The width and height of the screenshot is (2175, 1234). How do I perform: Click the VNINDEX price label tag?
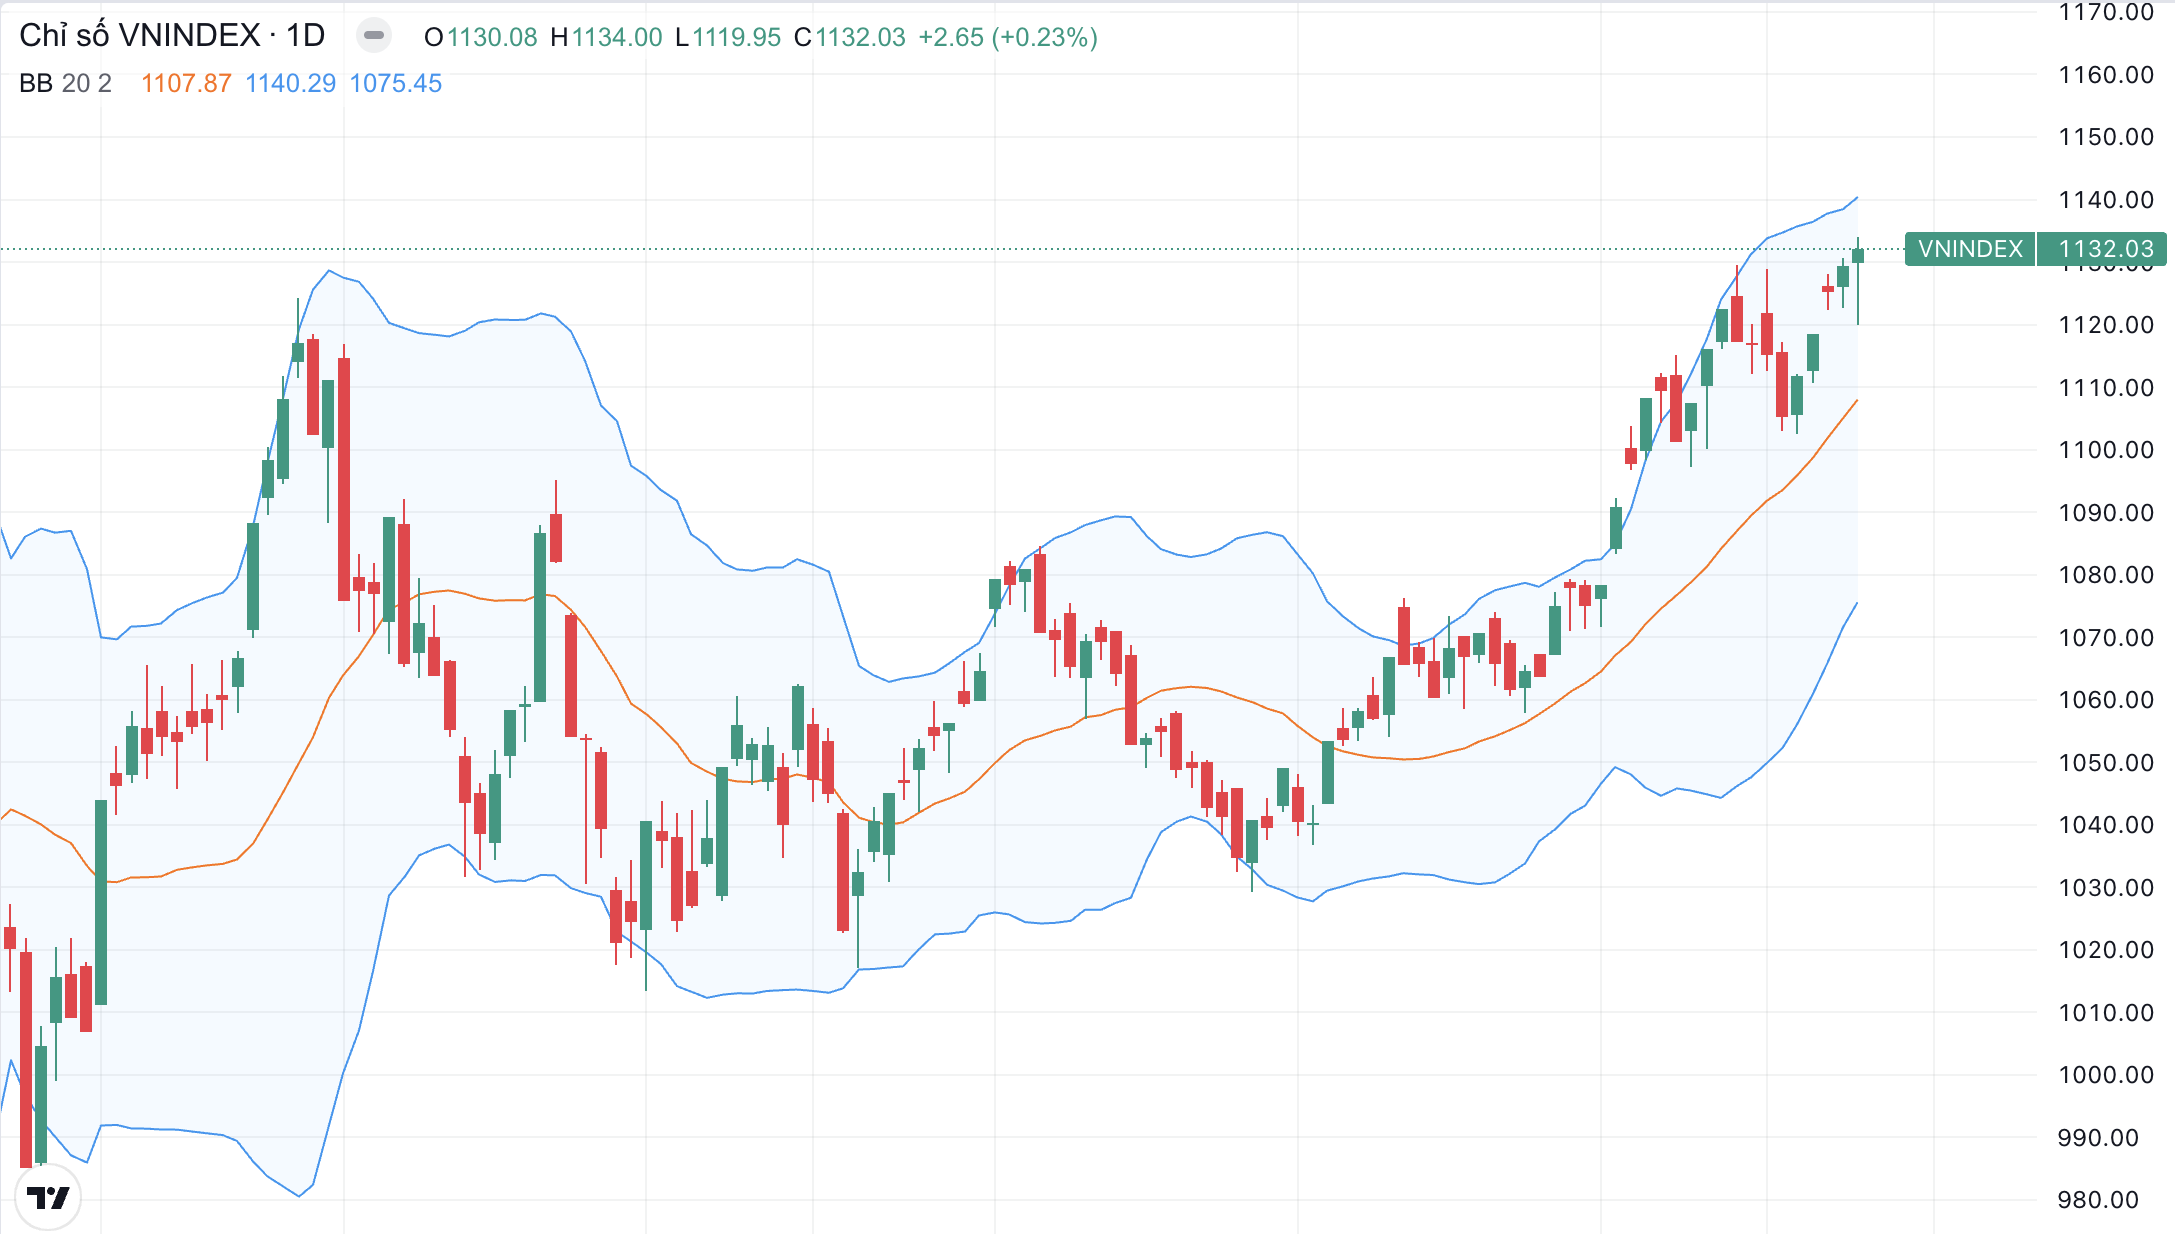click(x=1970, y=249)
